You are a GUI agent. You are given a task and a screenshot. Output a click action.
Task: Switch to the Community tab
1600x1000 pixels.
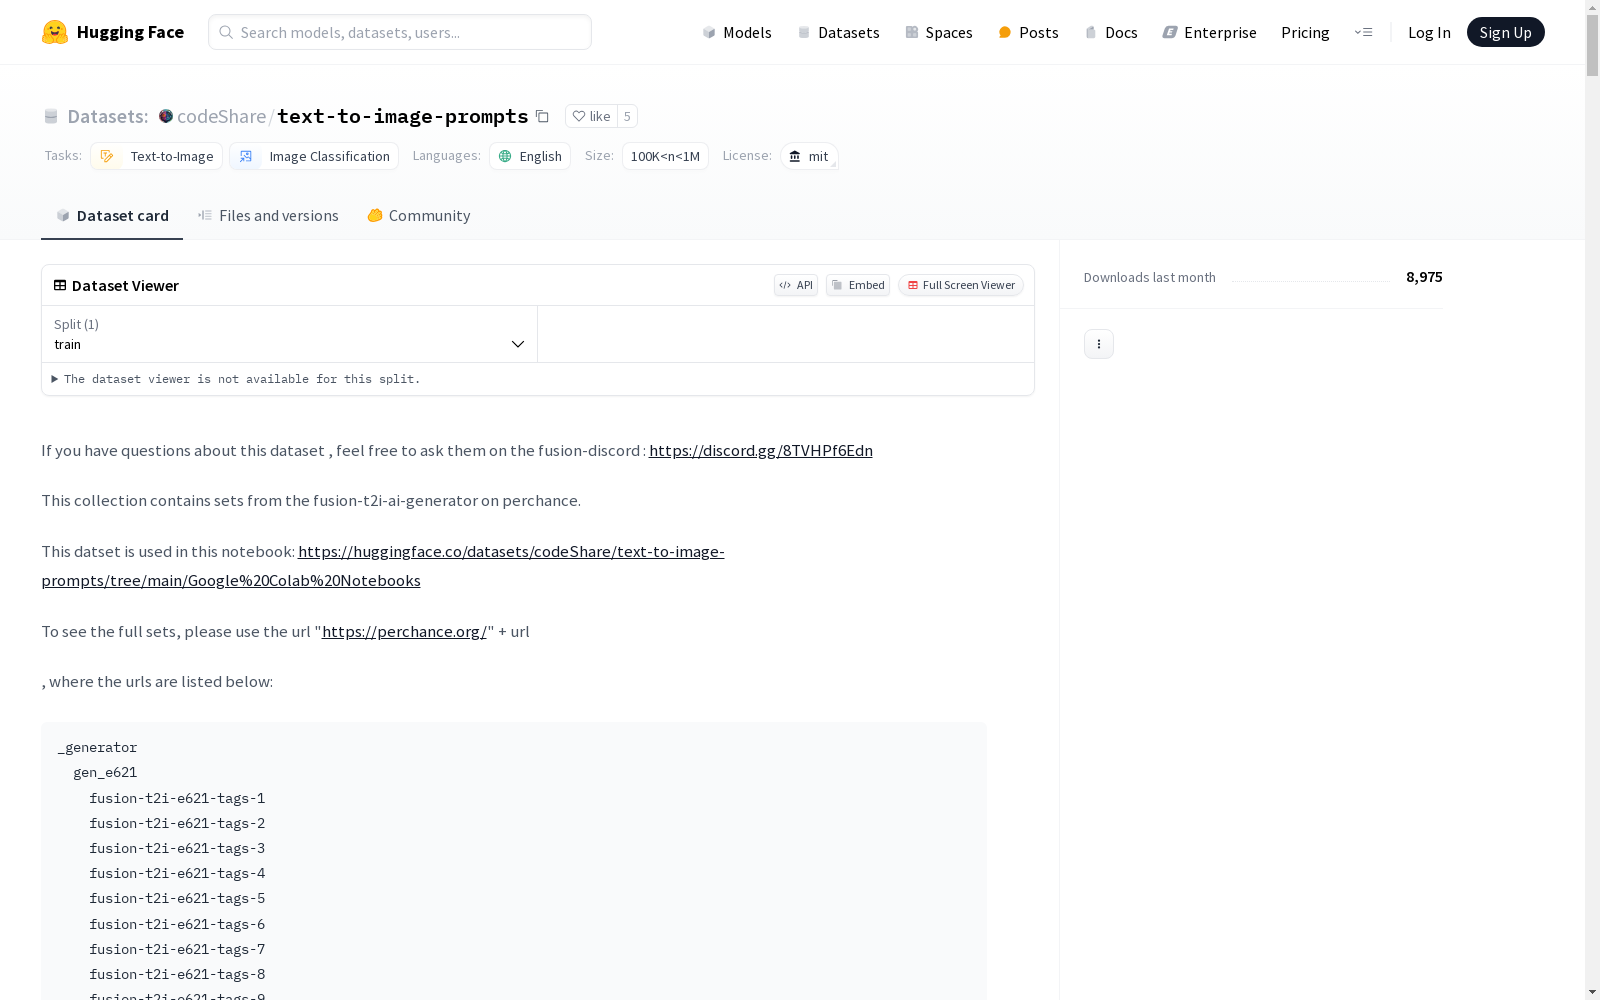[419, 216]
